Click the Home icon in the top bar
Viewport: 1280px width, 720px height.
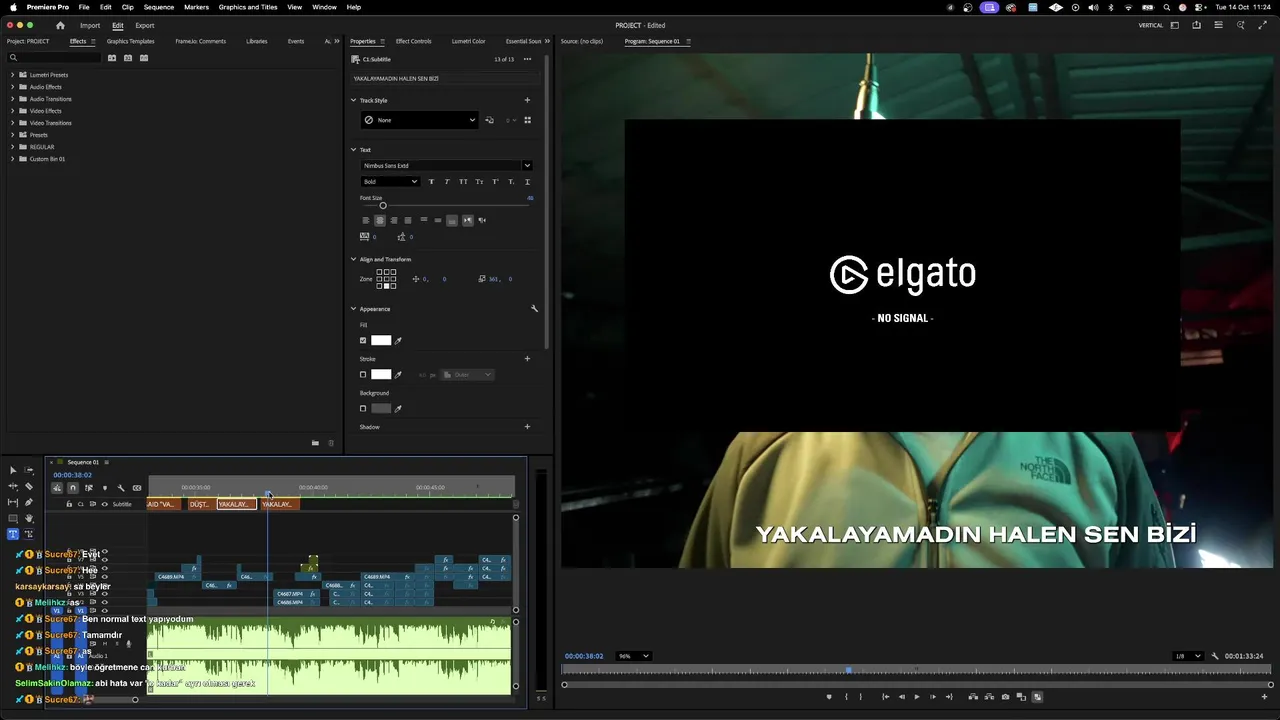(x=60, y=25)
